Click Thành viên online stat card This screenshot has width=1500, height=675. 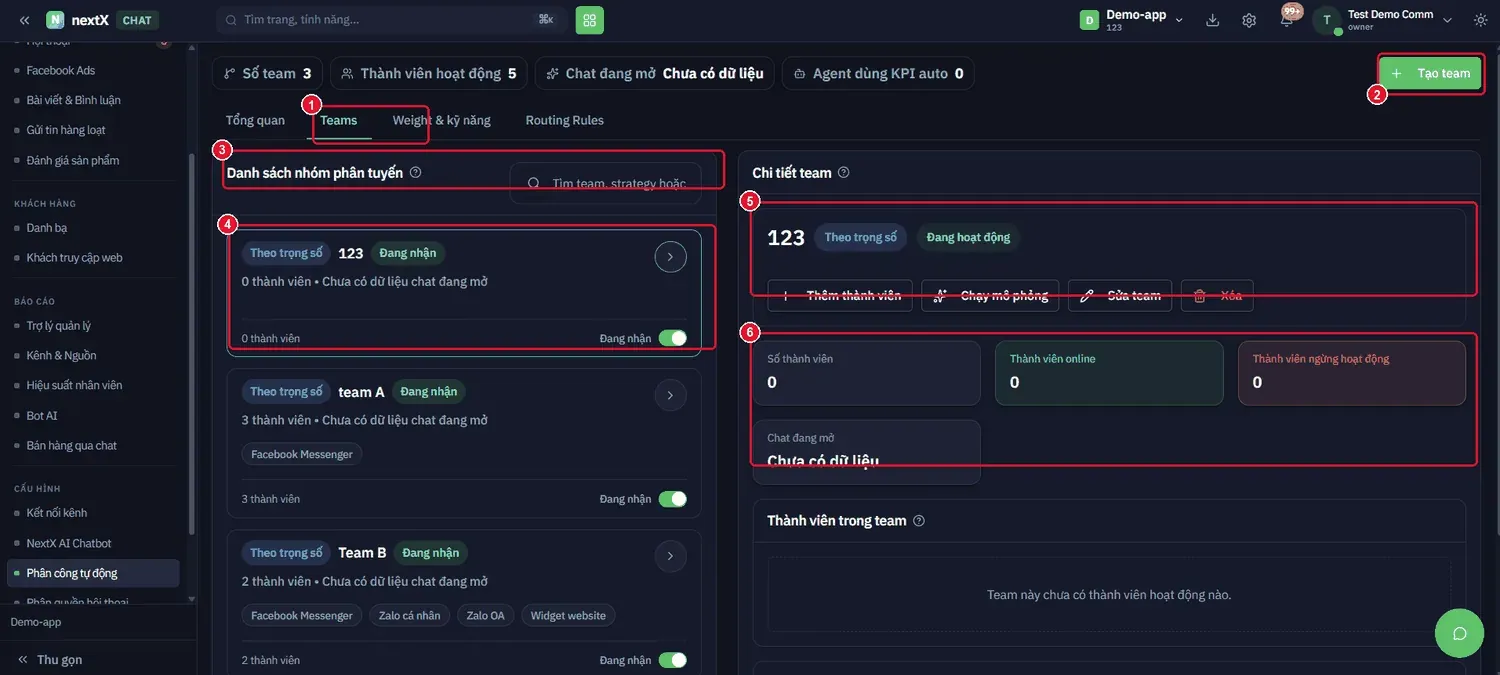point(1109,373)
